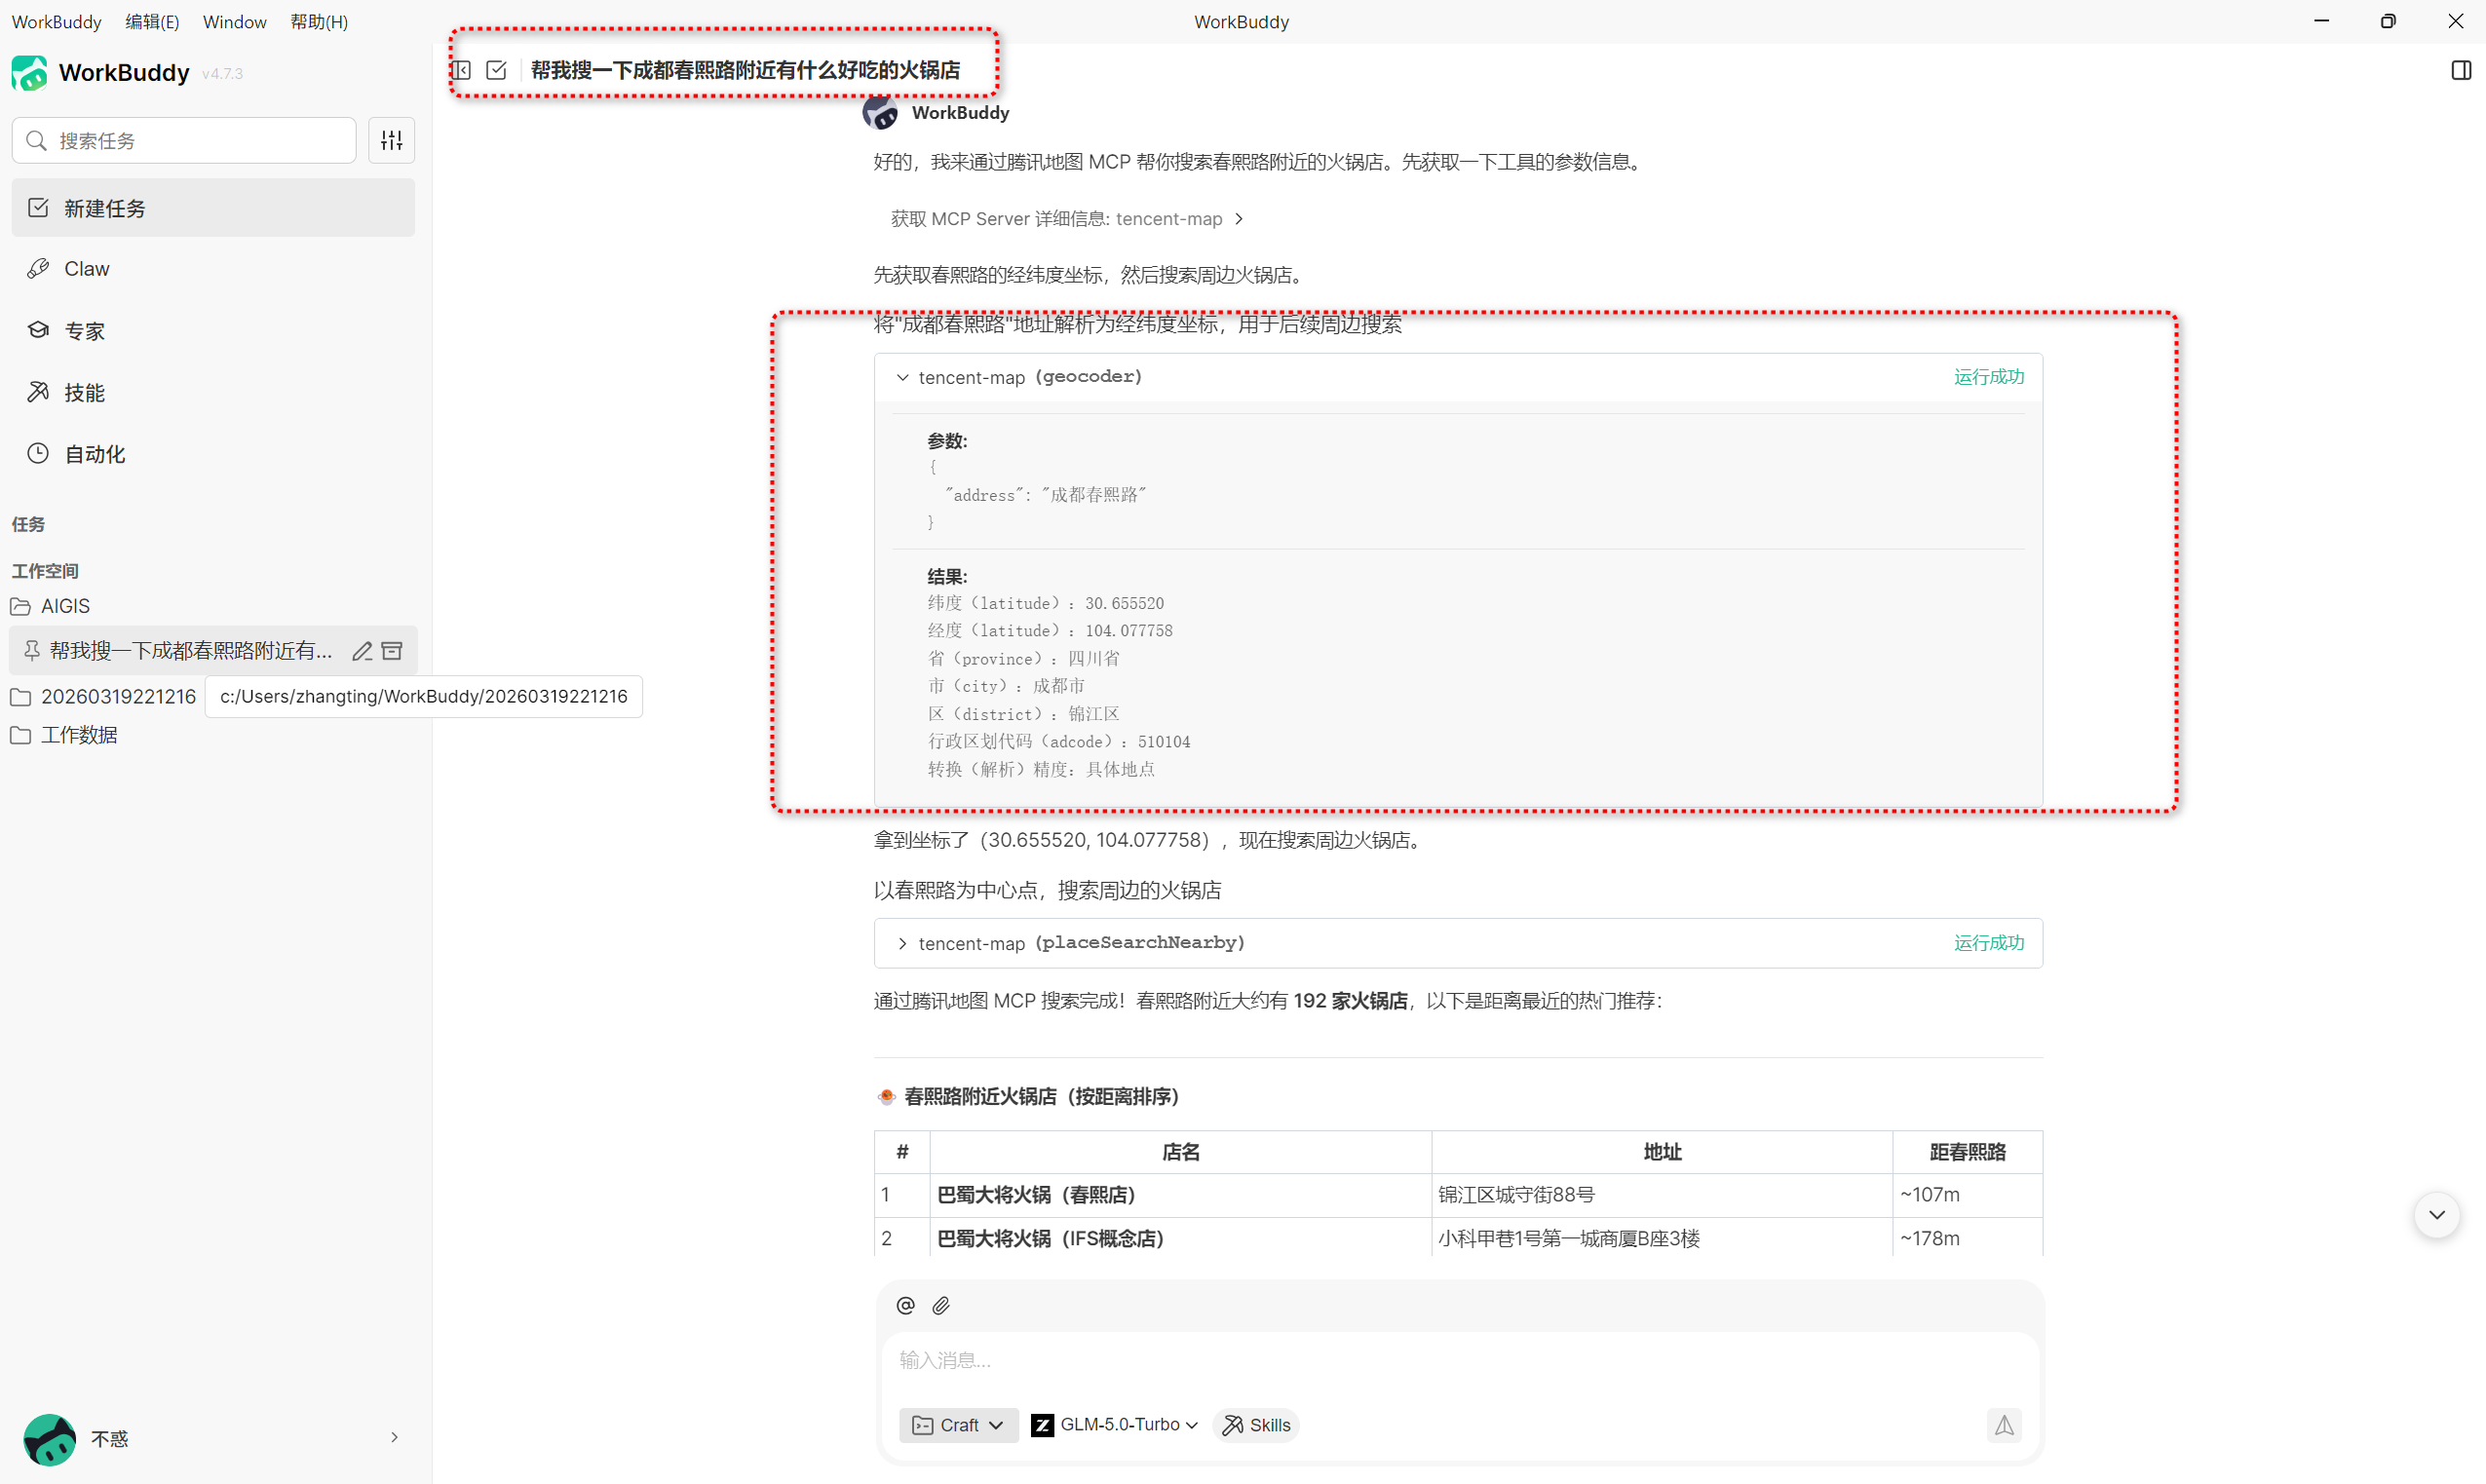
Task: Attach a file with the paperclip icon
Action: [x=941, y=1305]
